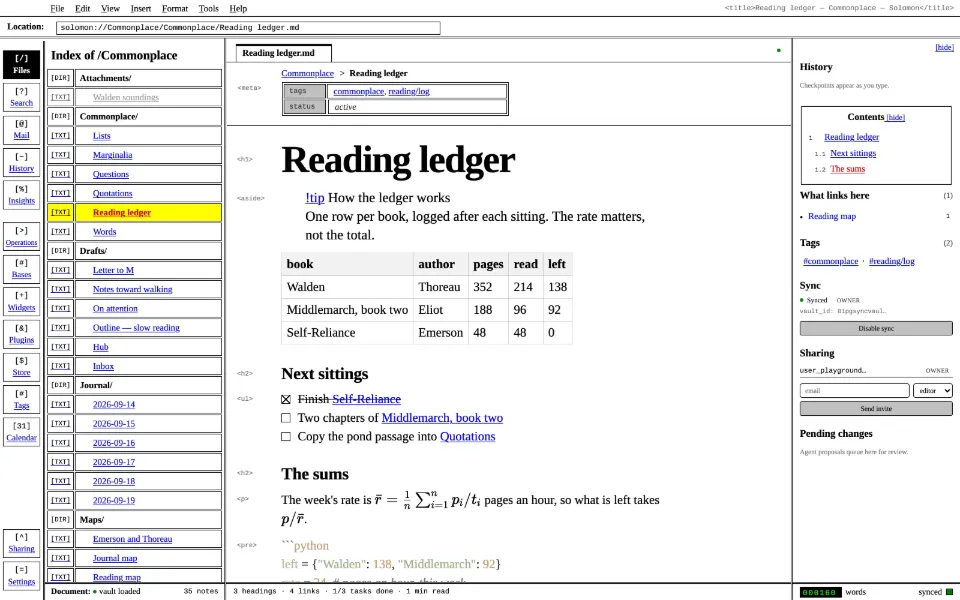Check Copy the pond passage task
Image resolution: width=960 pixels, height=600 pixels.
tap(286, 437)
